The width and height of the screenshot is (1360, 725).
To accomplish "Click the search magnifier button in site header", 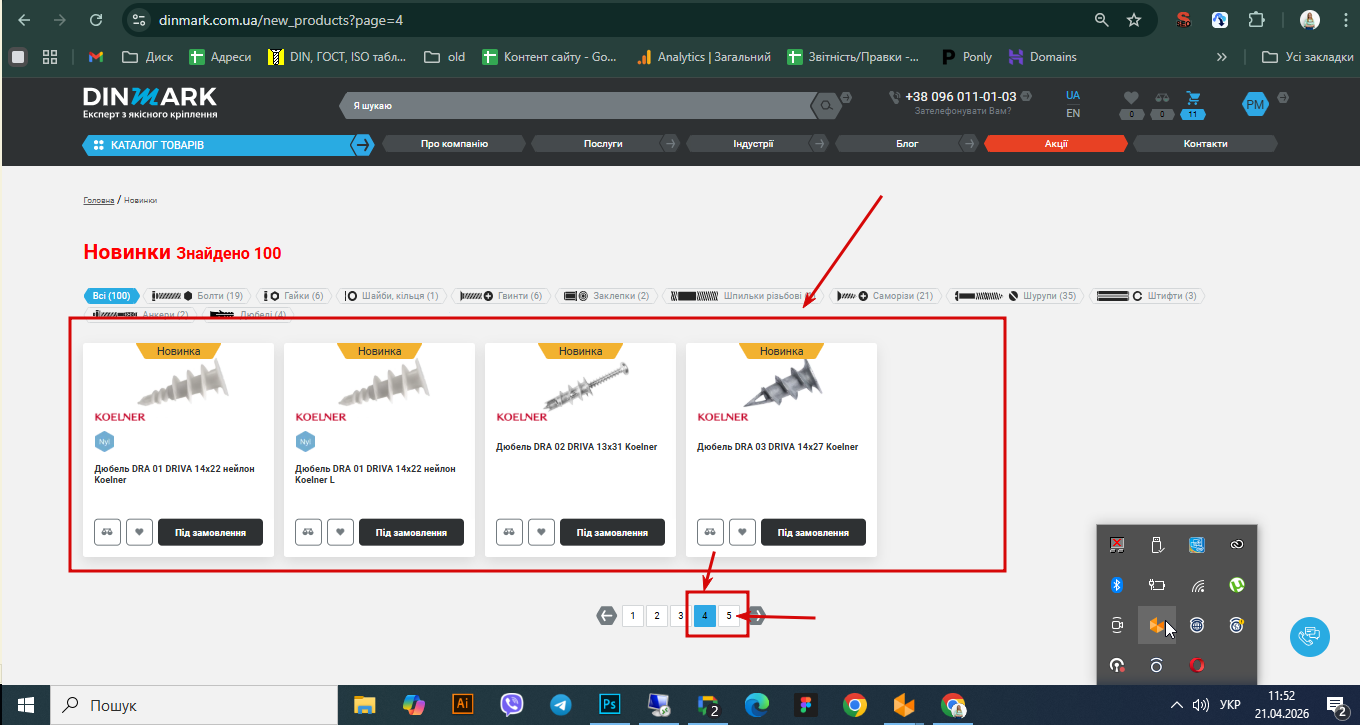I will tap(826, 104).
